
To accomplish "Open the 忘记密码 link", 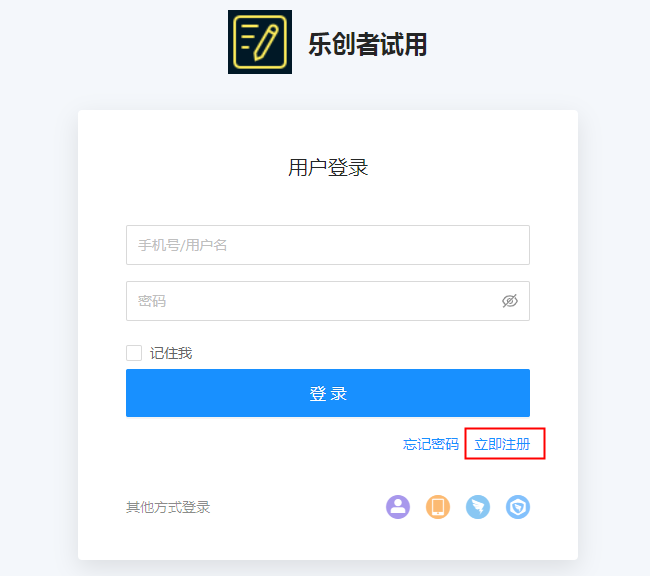I will (x=431, y=444).
